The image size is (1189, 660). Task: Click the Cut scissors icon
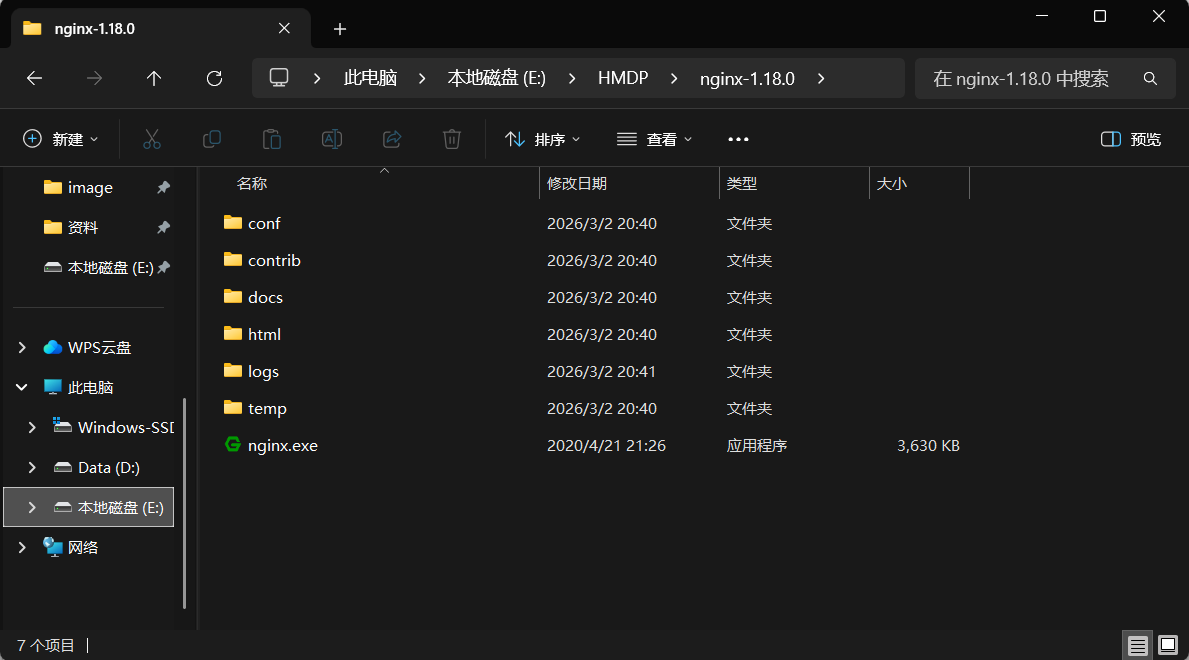(x=152, y=139)
